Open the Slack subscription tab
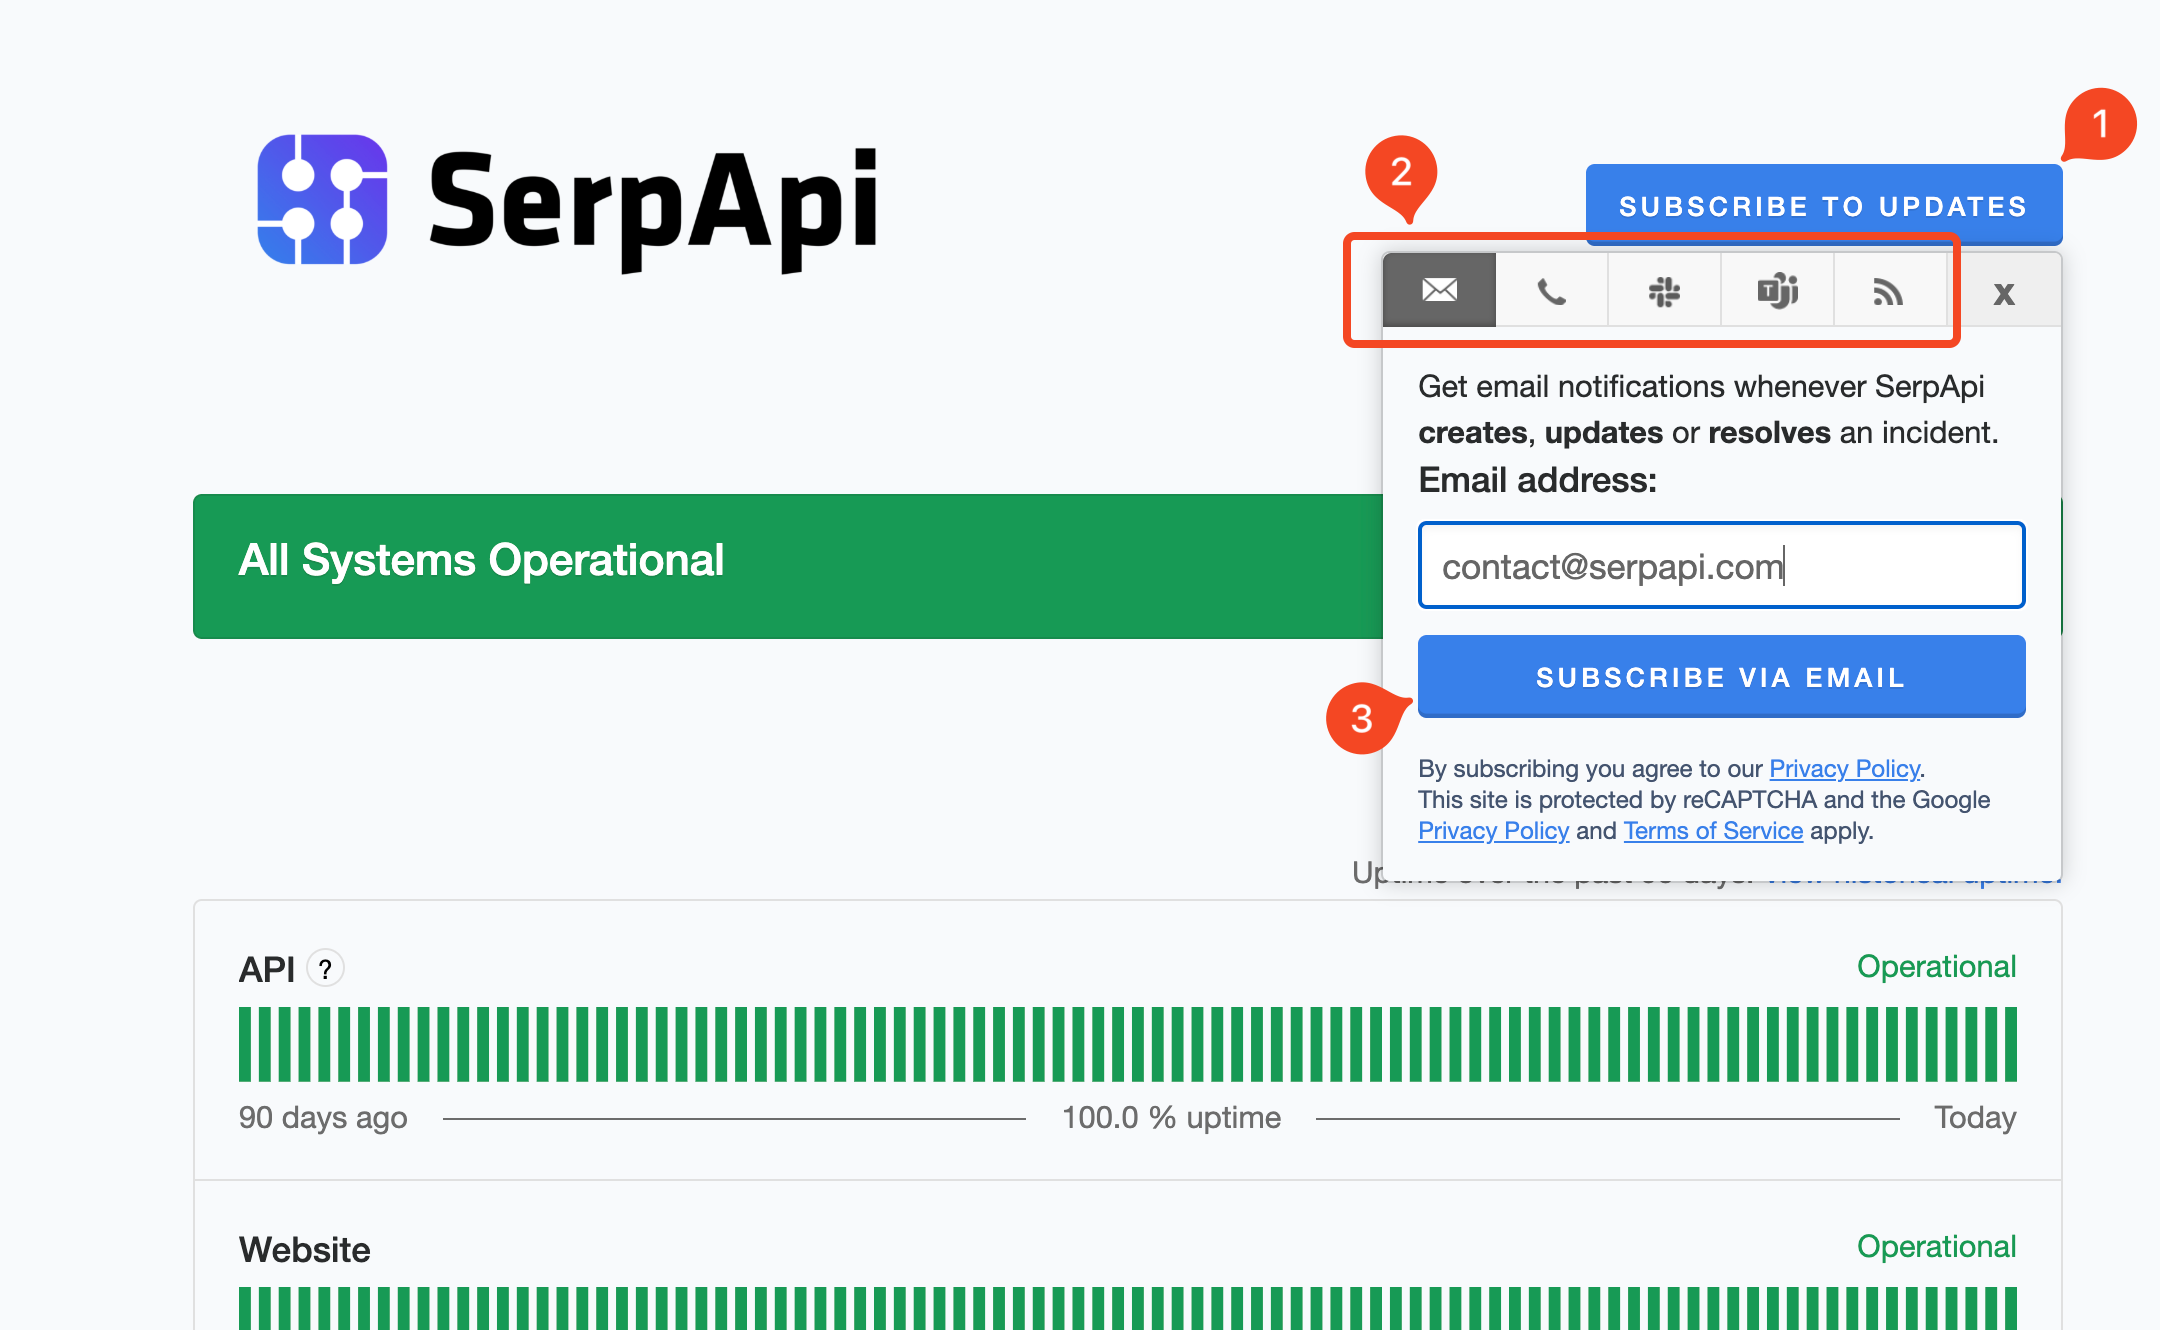Screen dimensions: 2160x1330 click(1664, 292)
